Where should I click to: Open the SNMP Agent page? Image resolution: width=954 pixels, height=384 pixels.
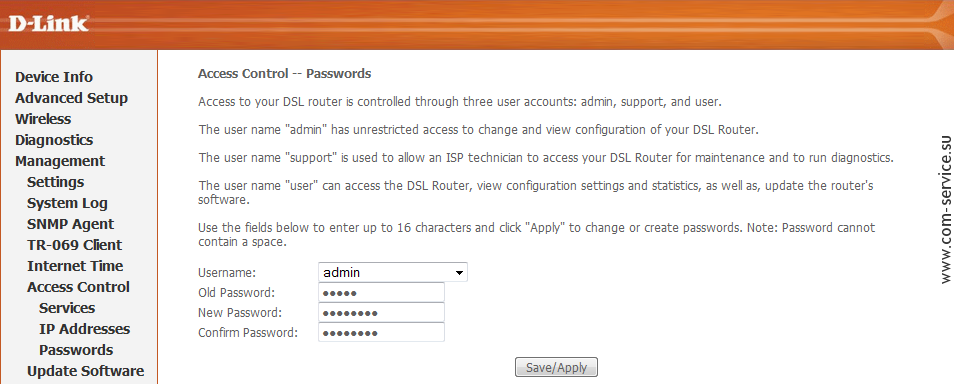click(x=71, y=224)
